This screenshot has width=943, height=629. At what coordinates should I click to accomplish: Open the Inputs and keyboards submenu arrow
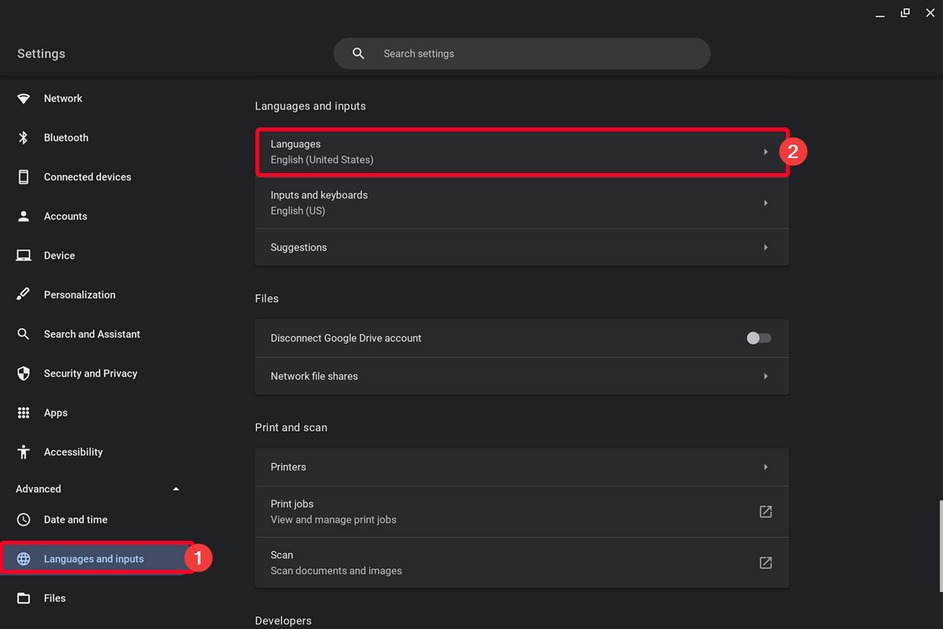(x=765, y=203)
